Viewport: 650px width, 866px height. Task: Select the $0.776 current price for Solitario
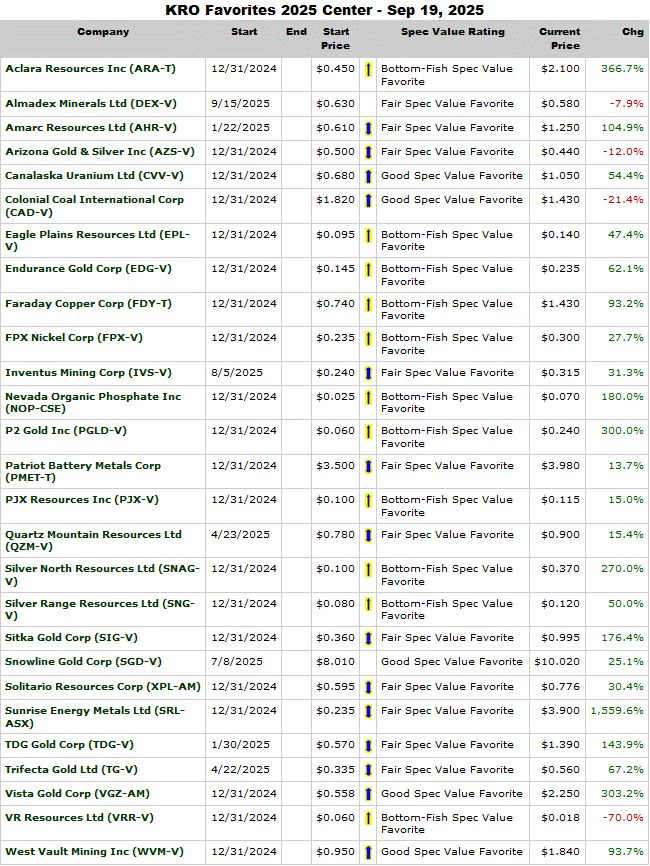[x=561, y=687]
